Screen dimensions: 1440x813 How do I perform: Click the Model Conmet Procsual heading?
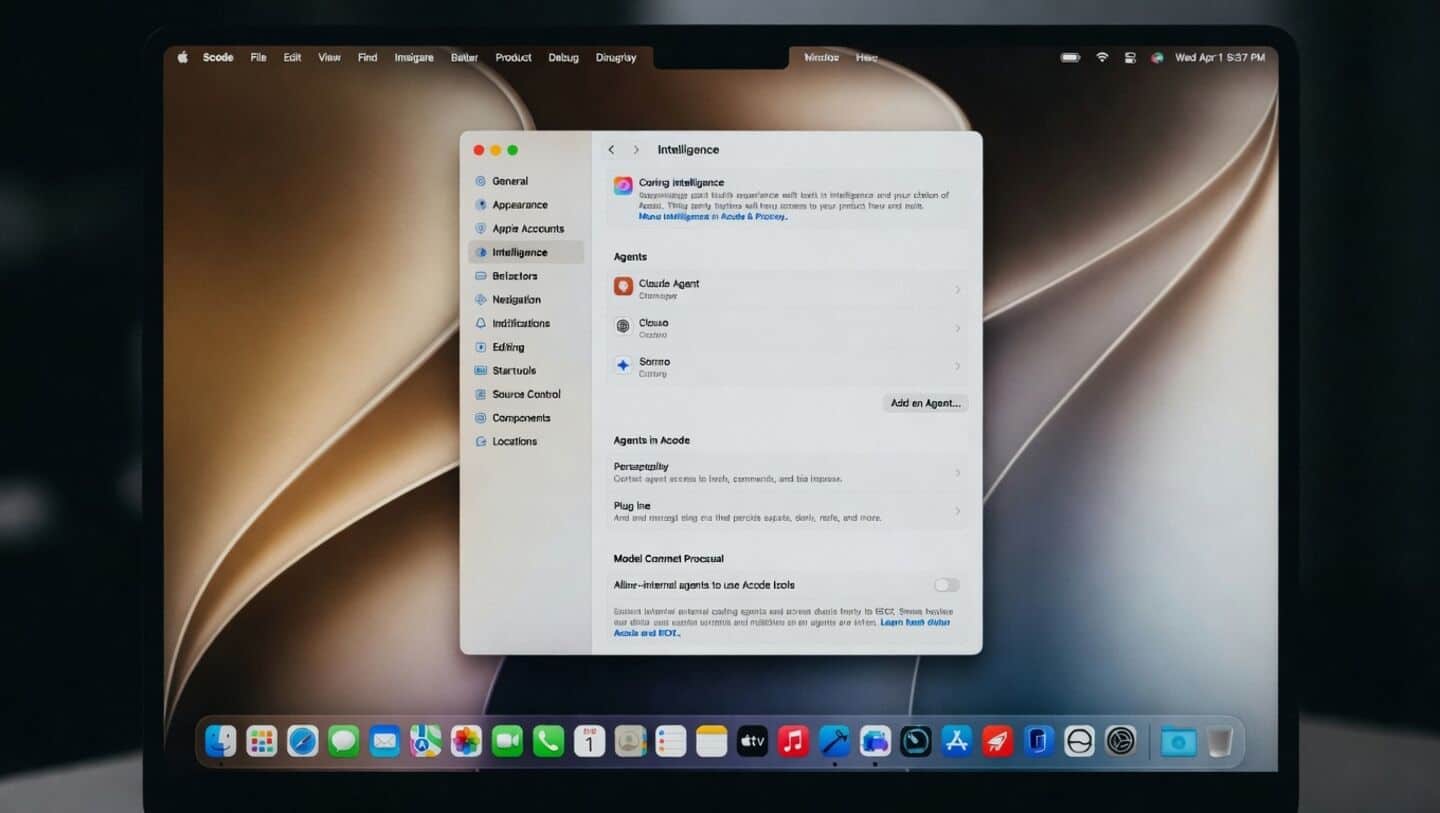[669, 559]
